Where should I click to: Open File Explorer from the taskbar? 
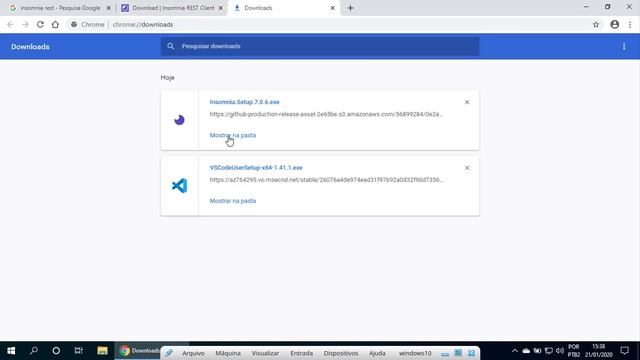(102, 351)
